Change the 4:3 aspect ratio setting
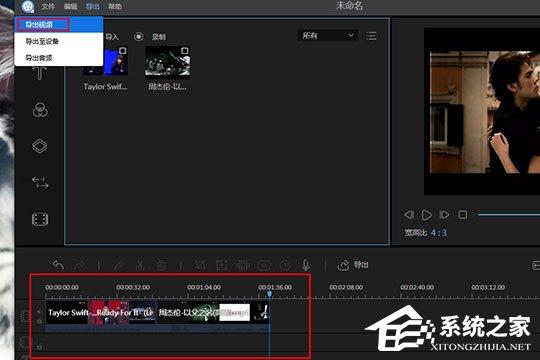Image resolution: width=540 pixels, height=360 pixels. tap(439, 233)
